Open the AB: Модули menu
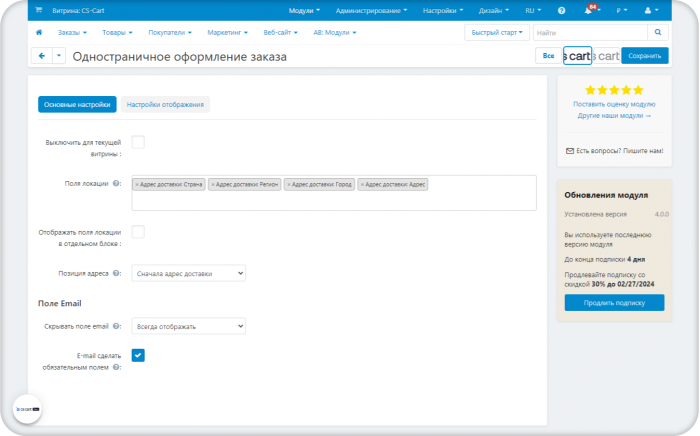Viewport: 700px width, 436px height. pos(334,32)
